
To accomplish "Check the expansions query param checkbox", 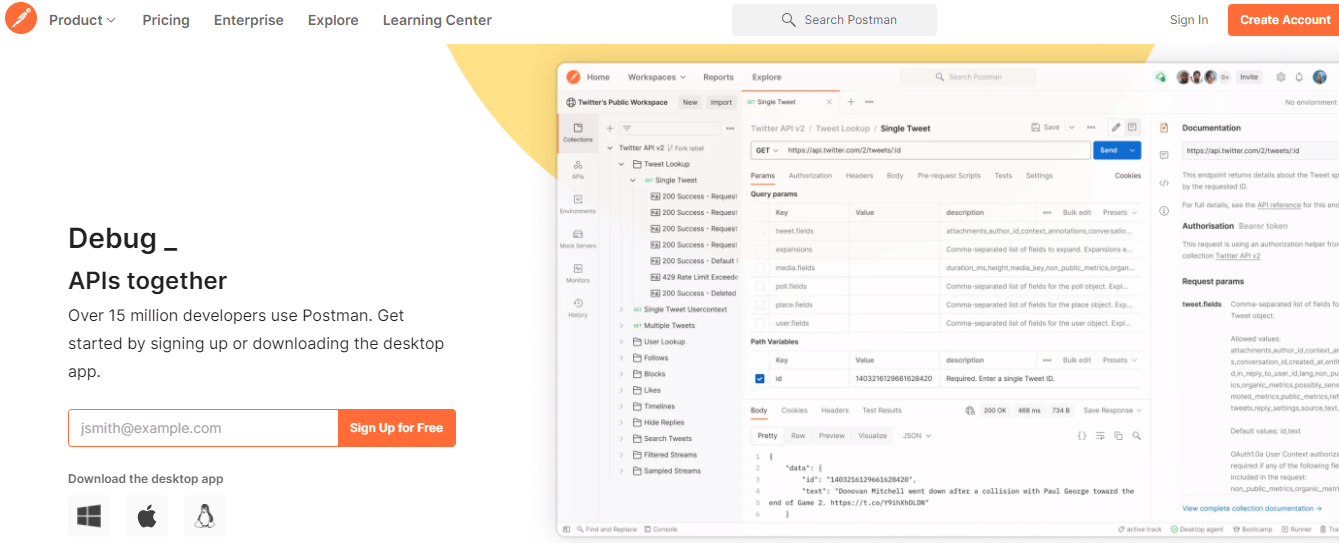I will tap(760, 249).
